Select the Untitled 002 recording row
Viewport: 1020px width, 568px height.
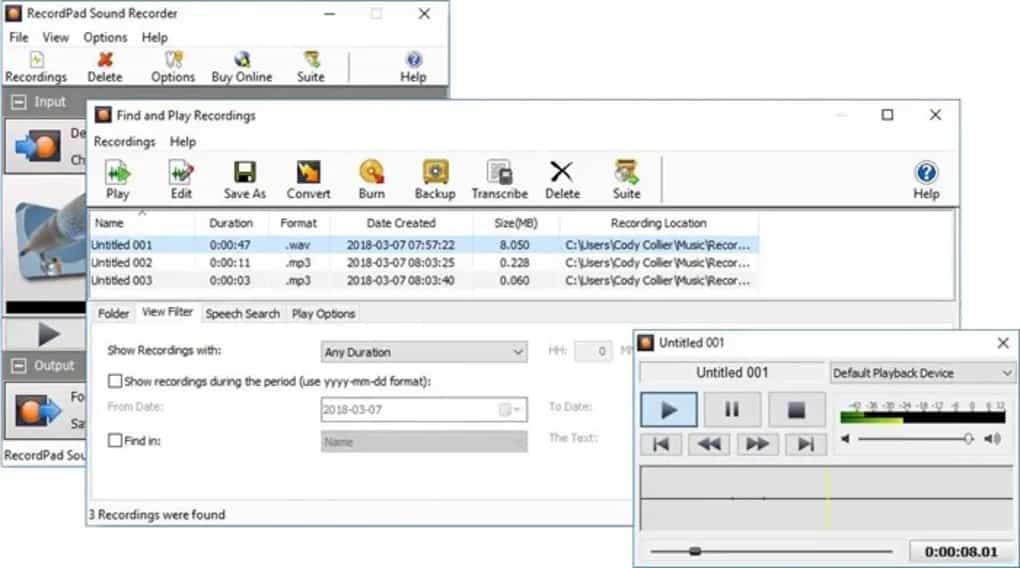(x=122, y=262)
